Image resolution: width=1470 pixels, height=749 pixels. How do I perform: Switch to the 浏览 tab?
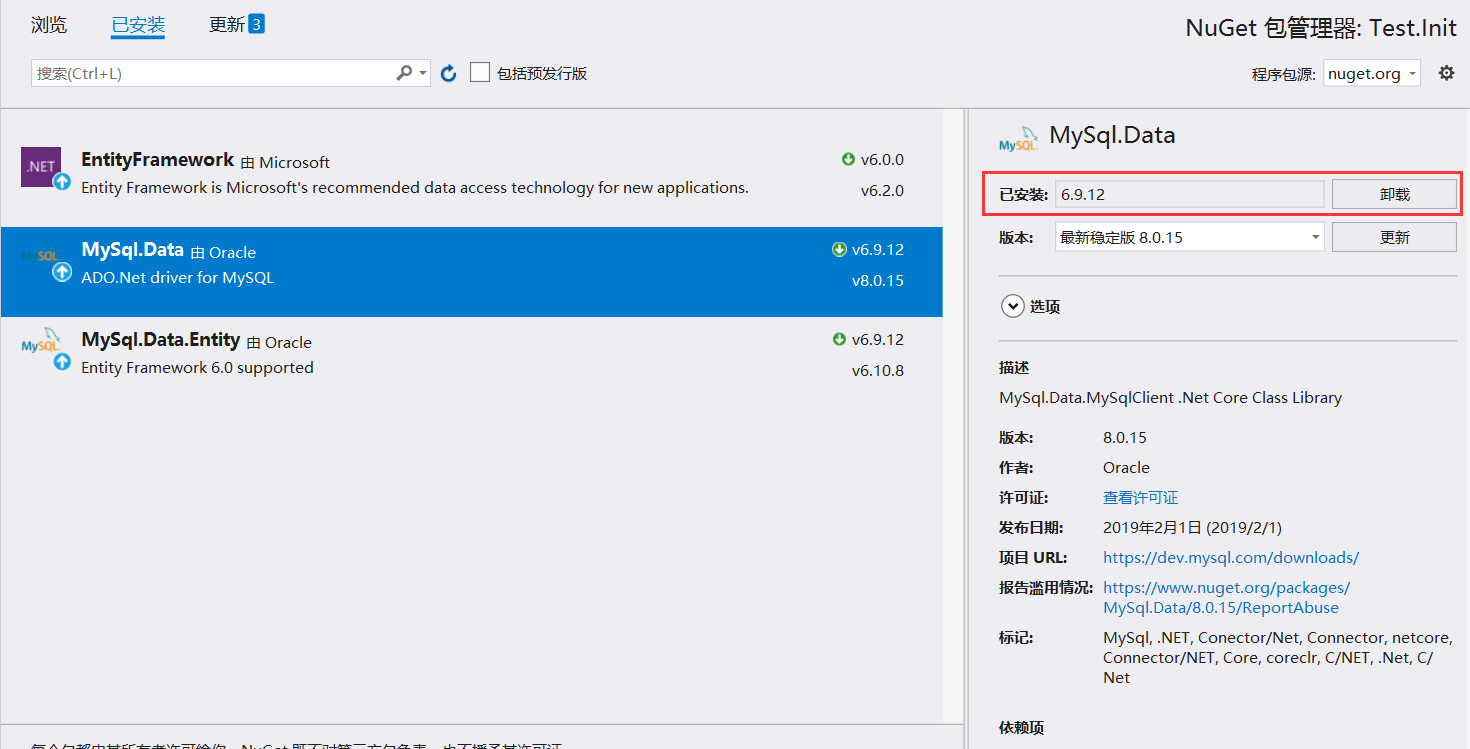49,25
